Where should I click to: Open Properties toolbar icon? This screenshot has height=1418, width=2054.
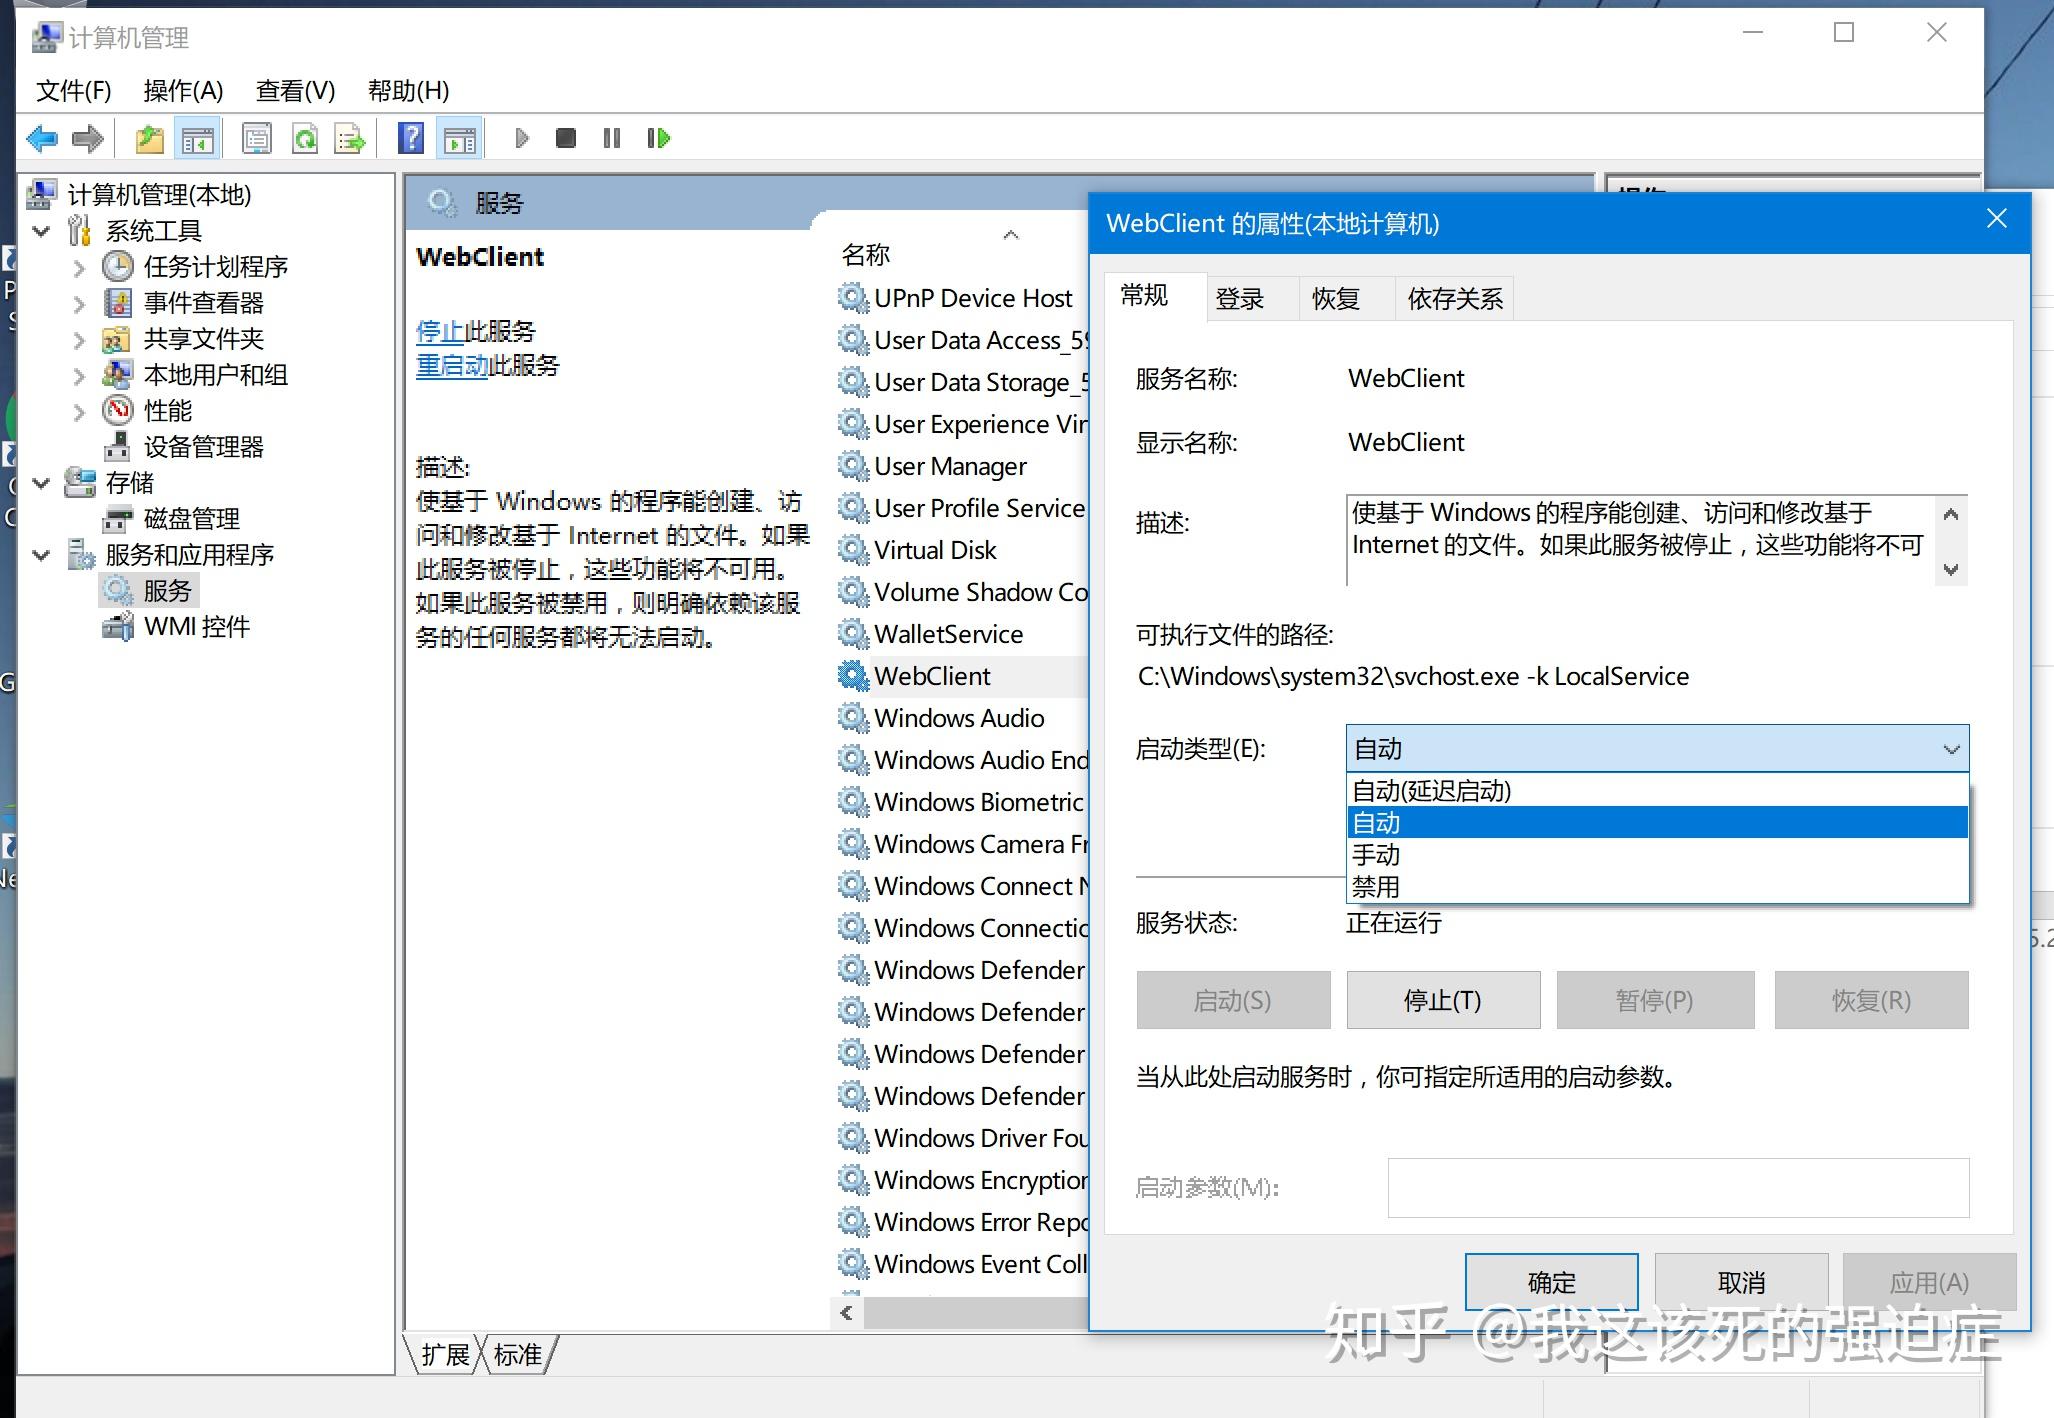pos(257,138)
